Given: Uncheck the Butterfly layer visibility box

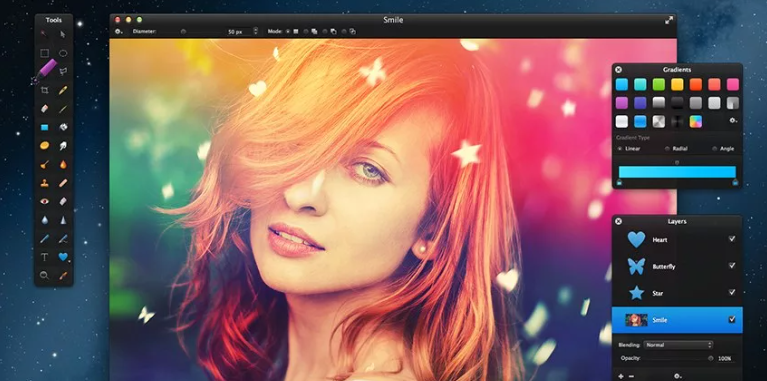Looking at the screenshot, I should tap(732, 265).
